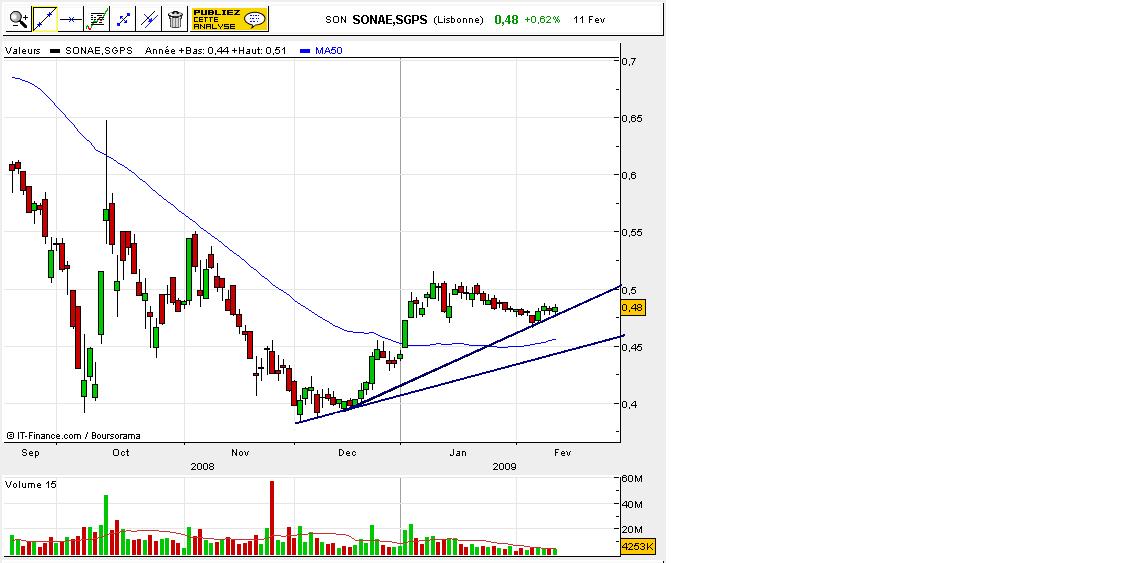Click the Dec label on time axis
1147x563 pixels.
347,453
